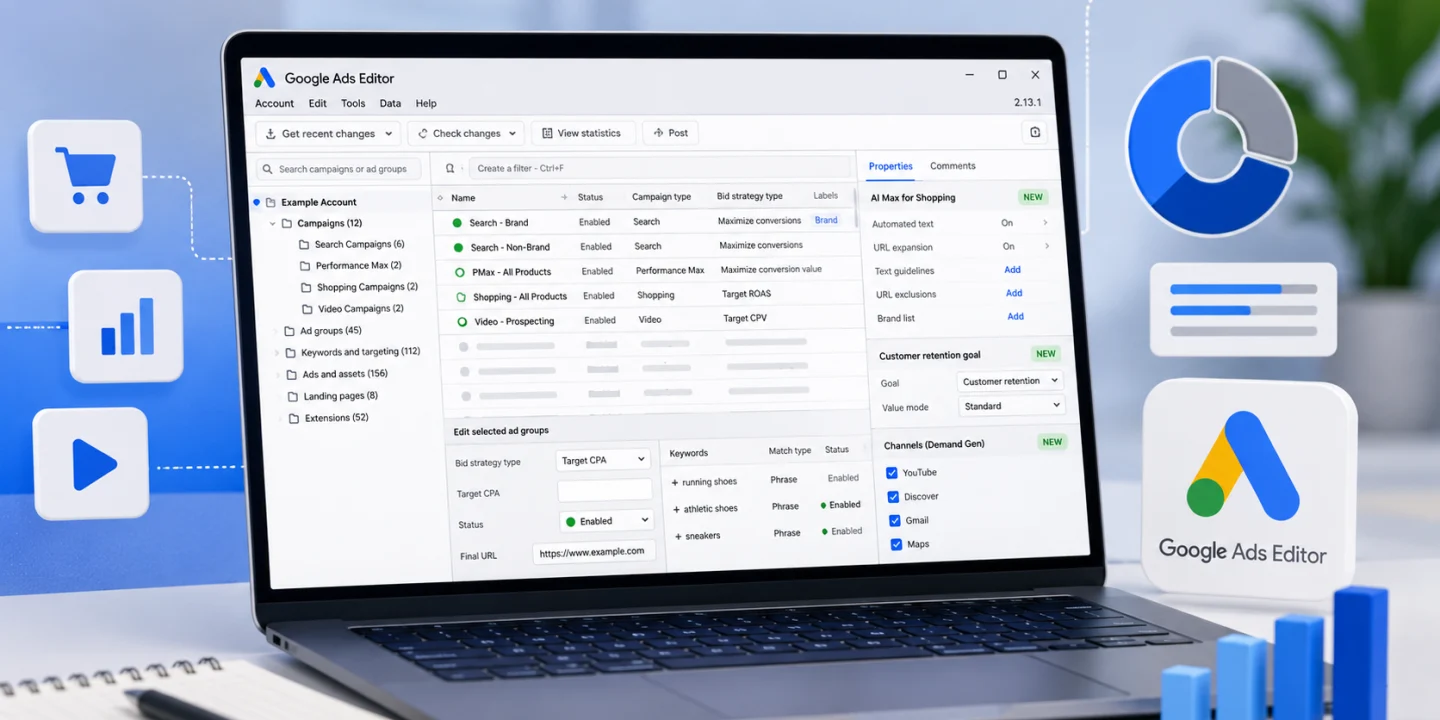Screen dimensions: 1440x720
Task: Open the Data menu
Action: 390,103
